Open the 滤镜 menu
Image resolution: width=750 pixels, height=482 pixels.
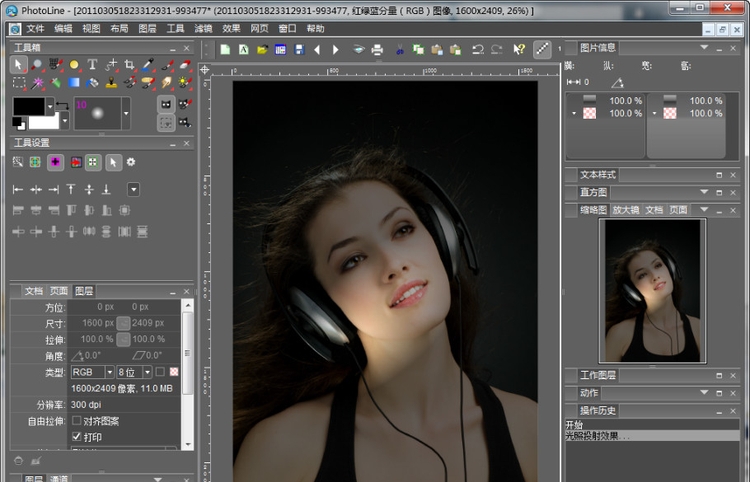(x=205, y=28)
